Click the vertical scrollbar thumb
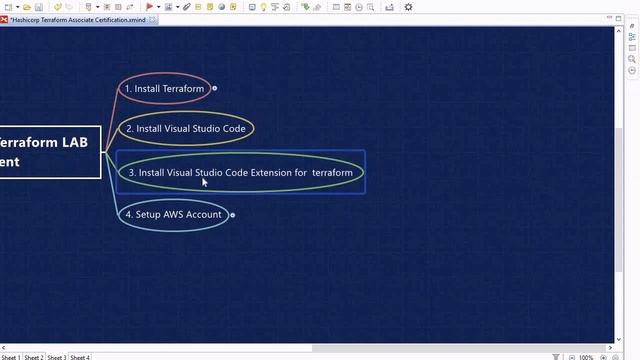The image size is (640, 360). pyautogui.click(x=619, y=200)
